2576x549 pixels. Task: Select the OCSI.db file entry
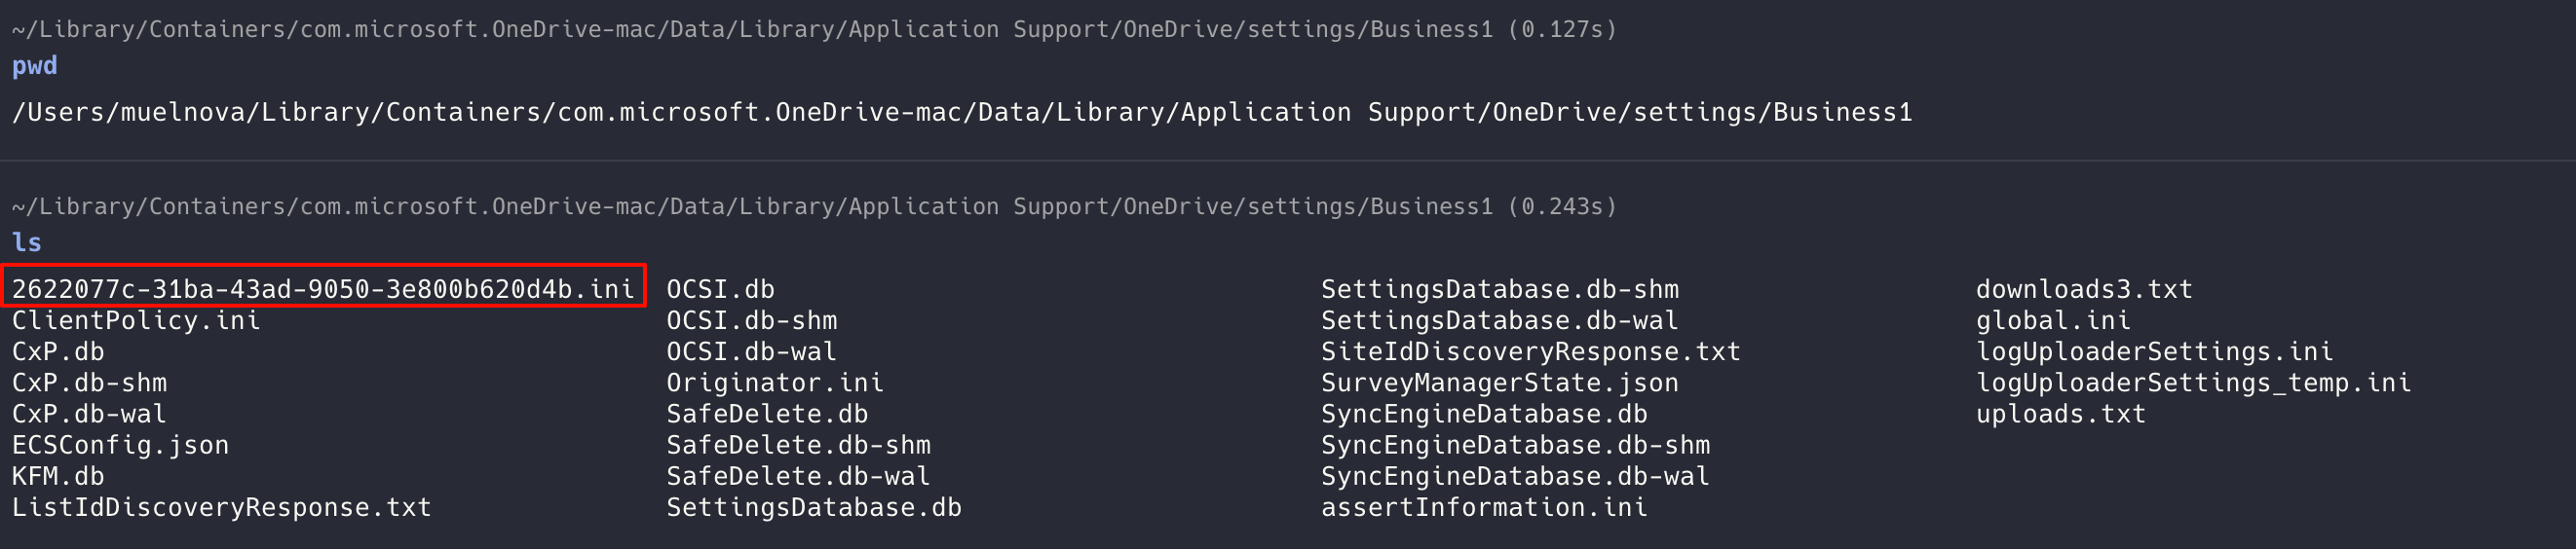[x=720, y=289]
